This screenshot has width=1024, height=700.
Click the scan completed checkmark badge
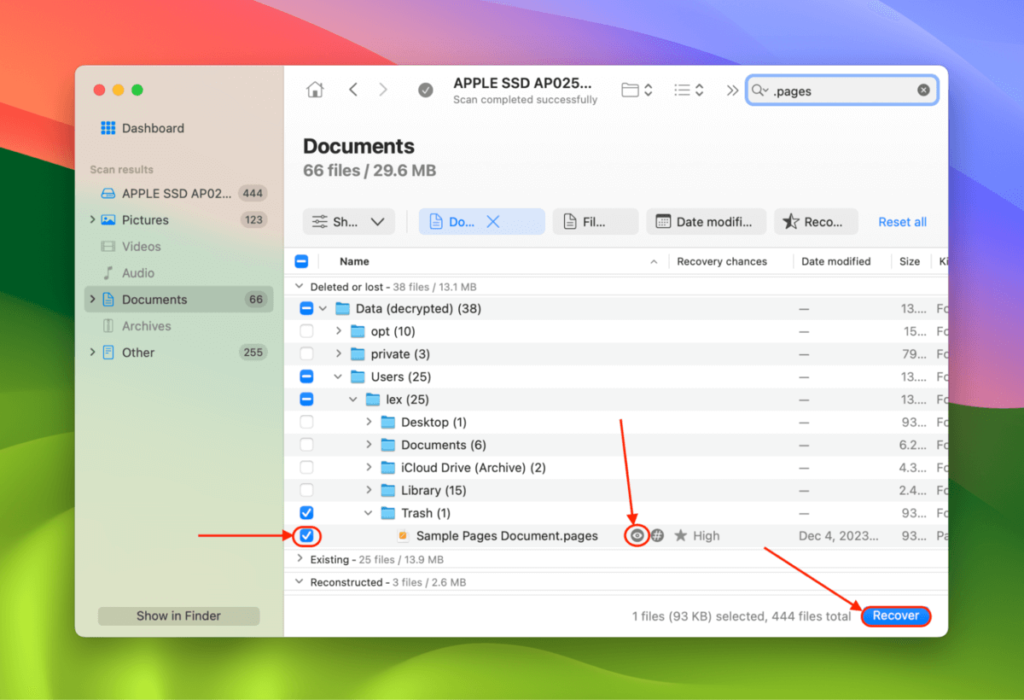tap(425, 90)
